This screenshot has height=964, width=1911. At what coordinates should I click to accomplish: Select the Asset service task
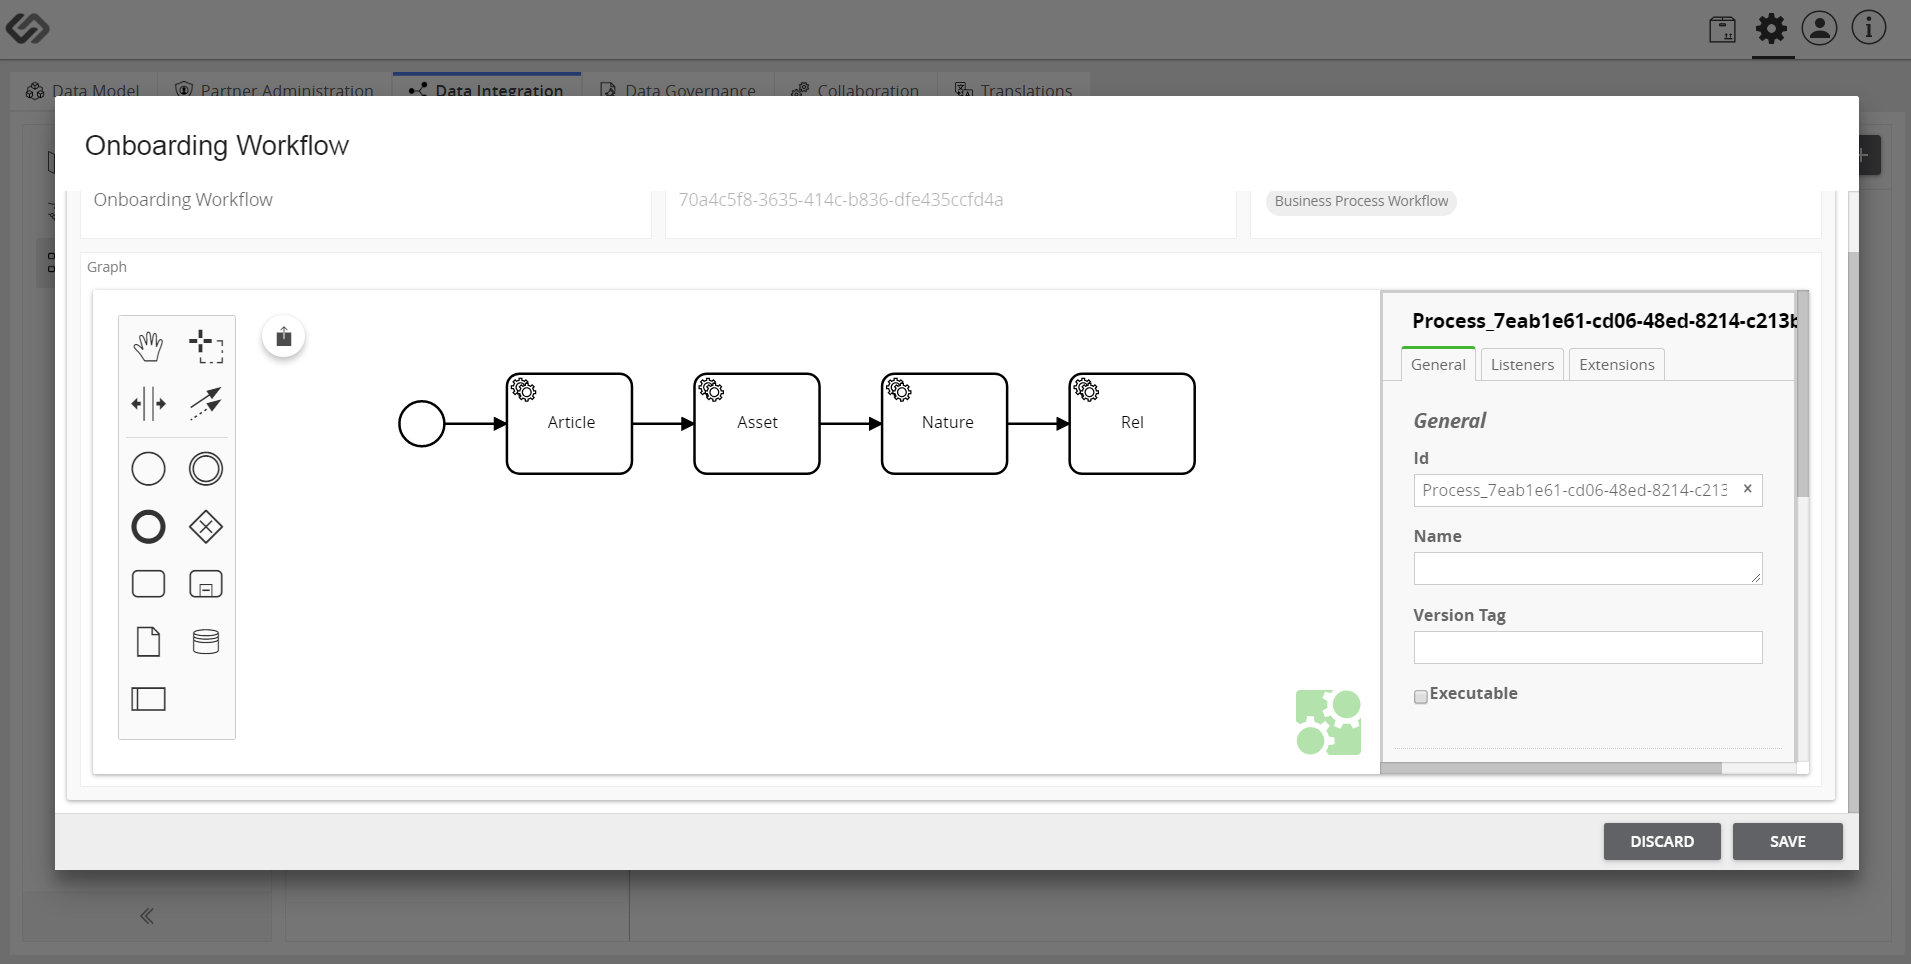point(757,424)
